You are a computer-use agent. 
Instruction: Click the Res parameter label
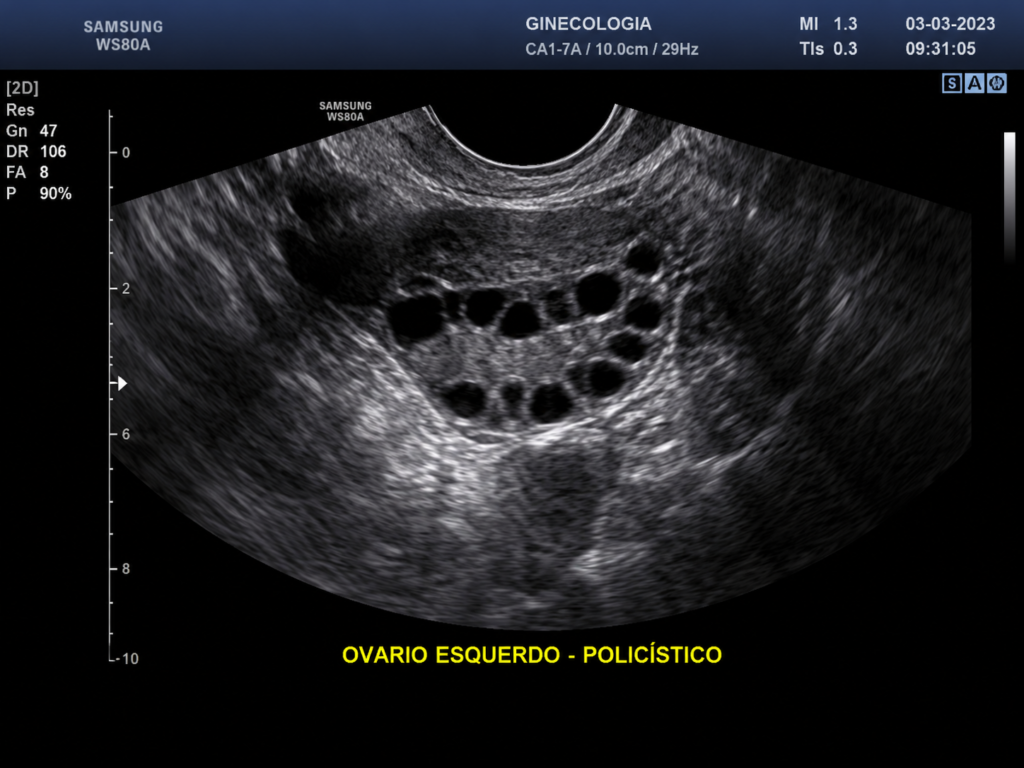(20, 110)
